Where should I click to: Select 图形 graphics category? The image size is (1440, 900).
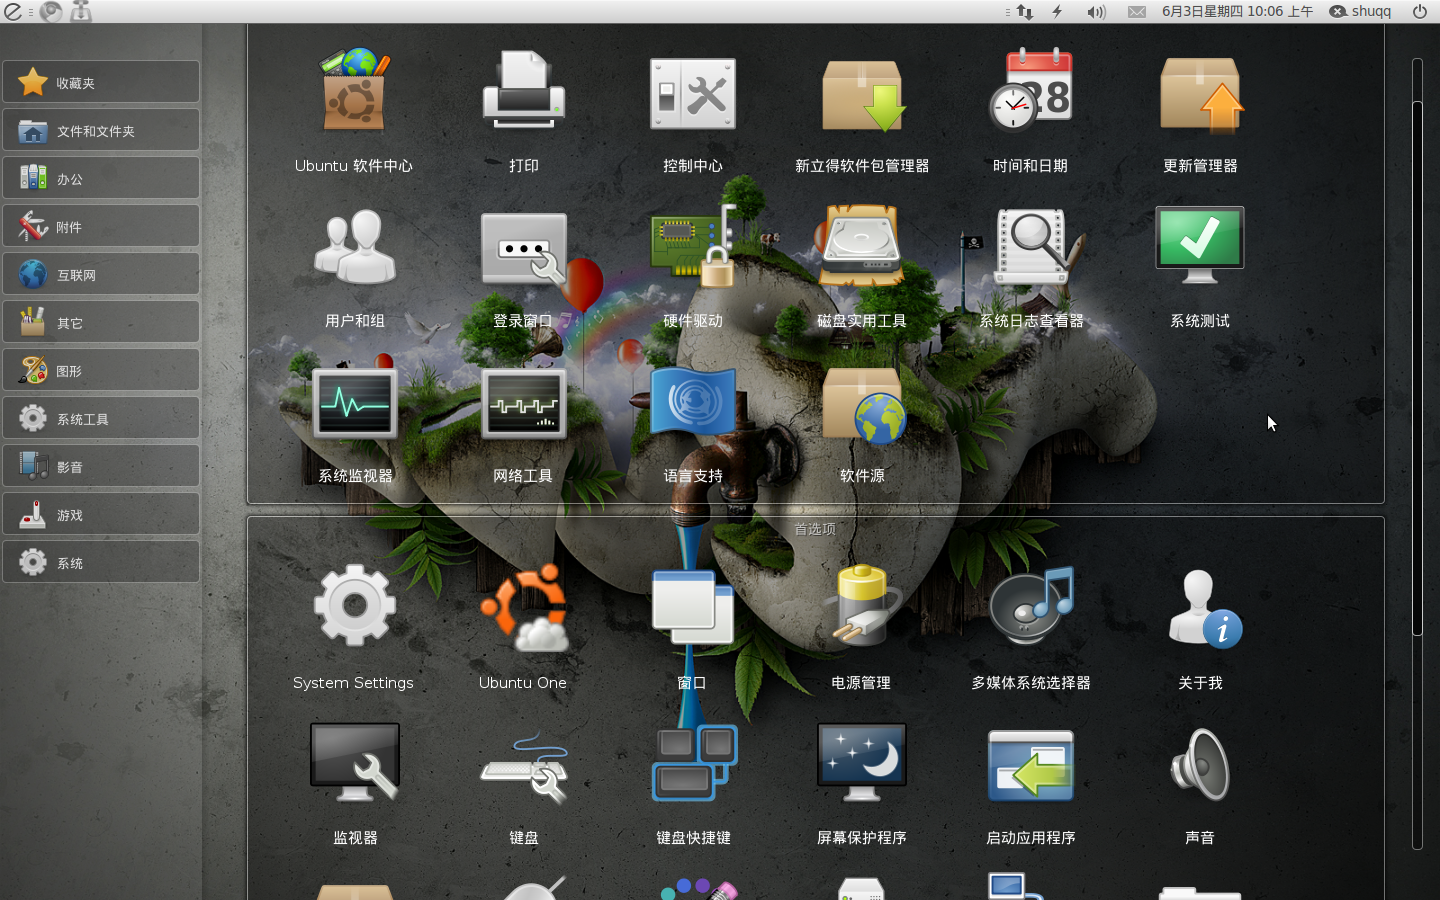(x=101, y=370)
